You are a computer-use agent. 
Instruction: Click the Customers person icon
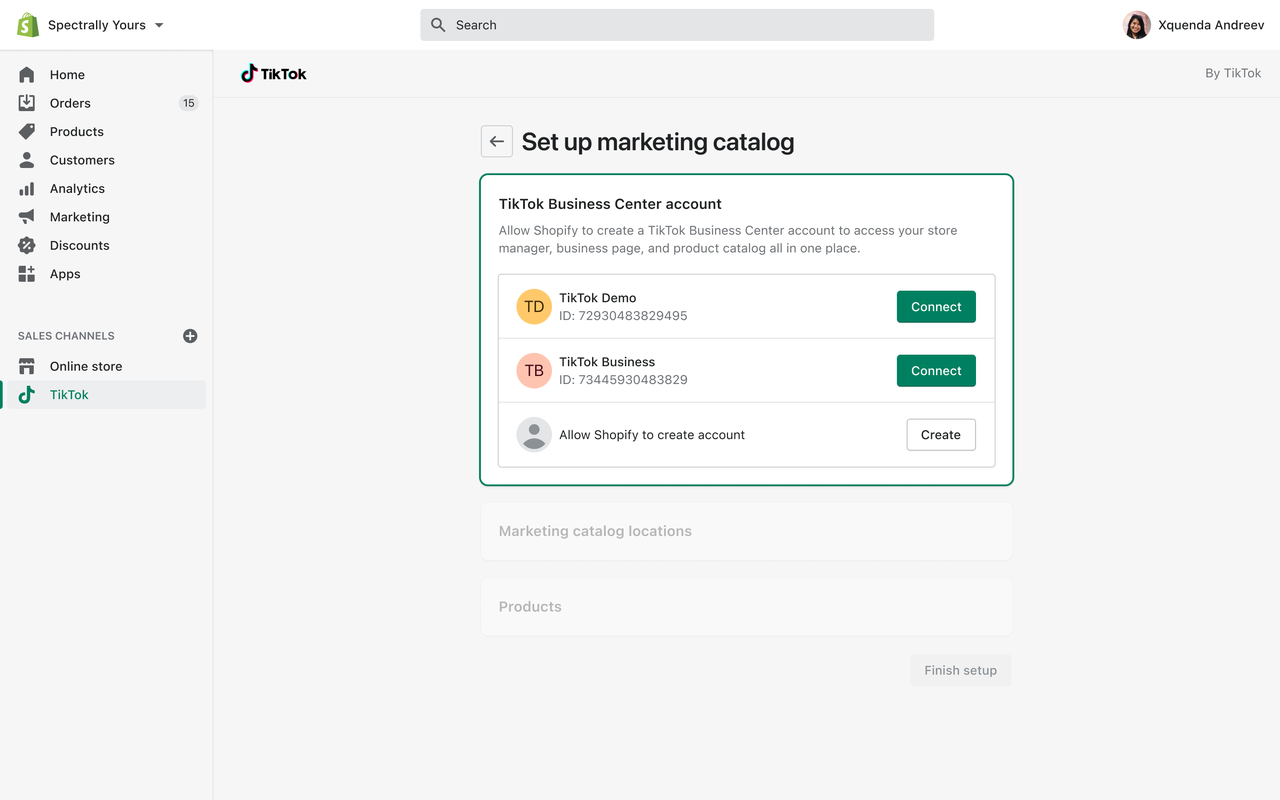[27, 160]
